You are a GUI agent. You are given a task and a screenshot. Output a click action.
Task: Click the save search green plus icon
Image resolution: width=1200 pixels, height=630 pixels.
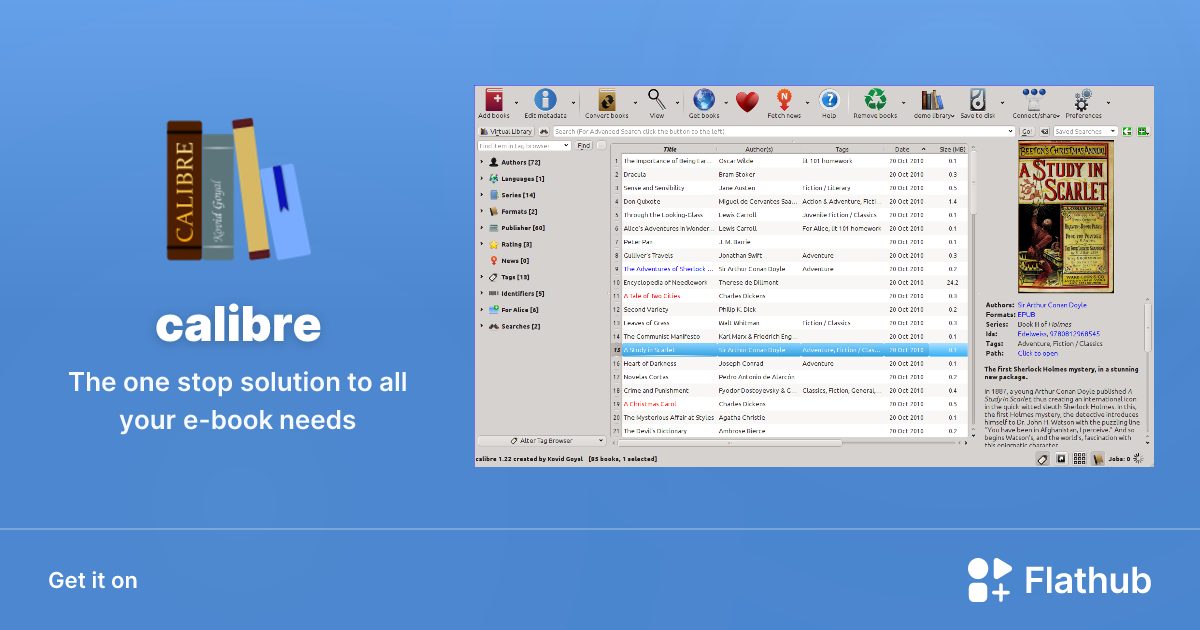pyautogui.click(x=1143, y=131)
